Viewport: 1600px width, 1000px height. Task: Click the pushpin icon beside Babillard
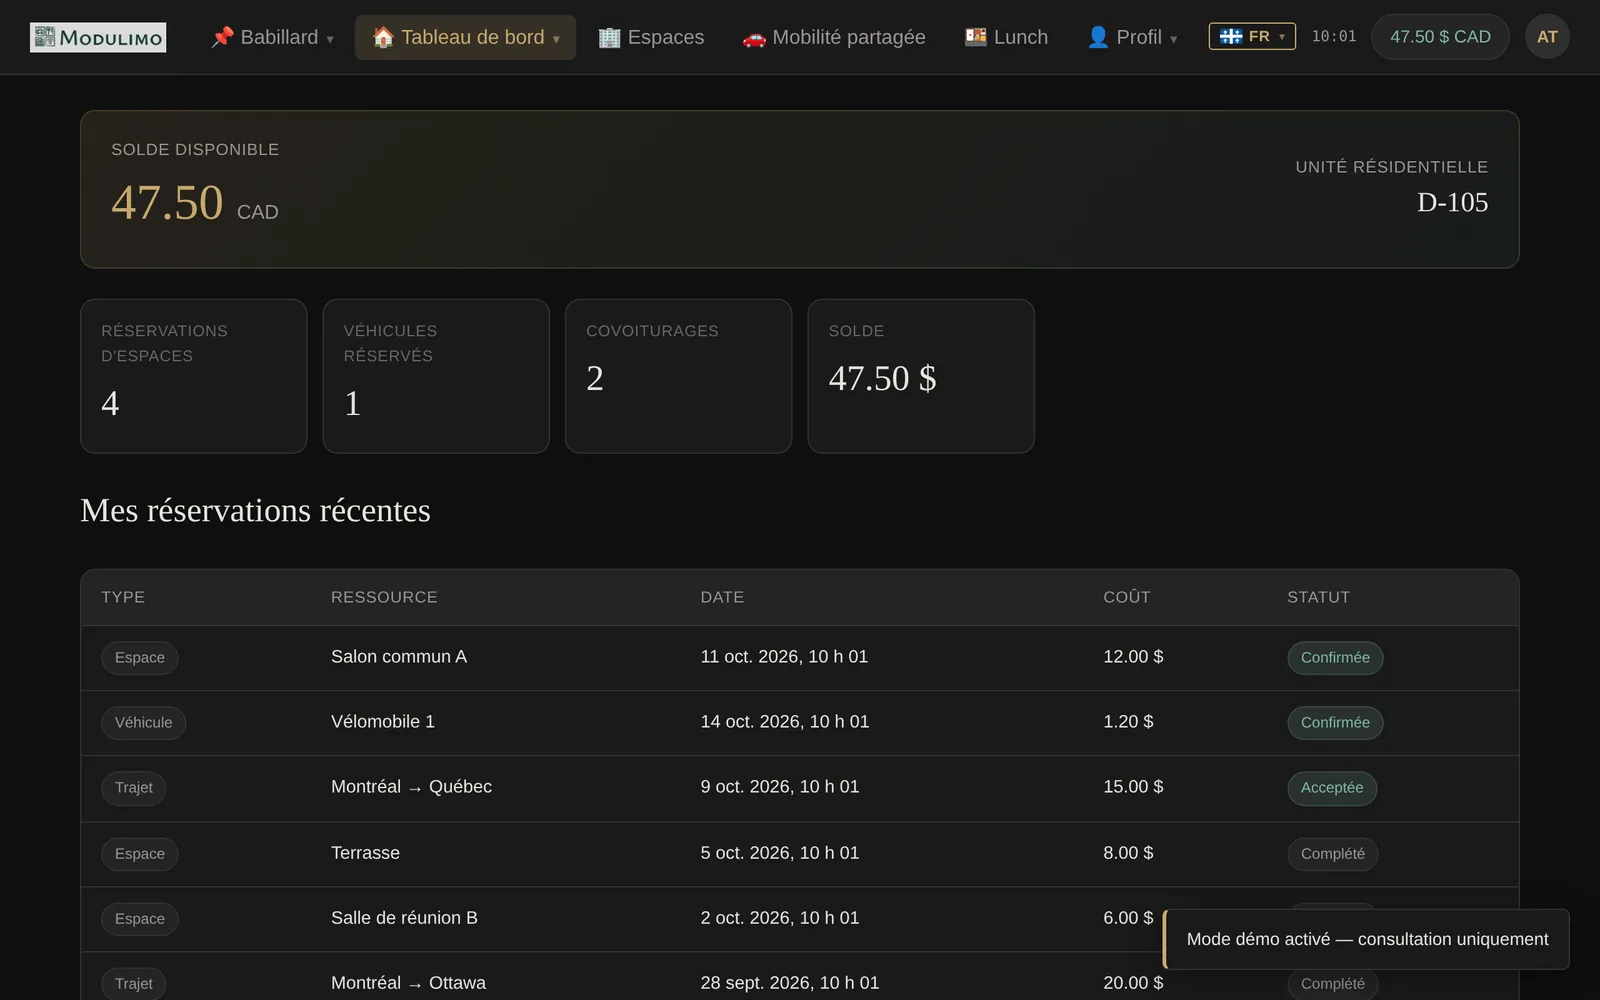click(222, 37)
